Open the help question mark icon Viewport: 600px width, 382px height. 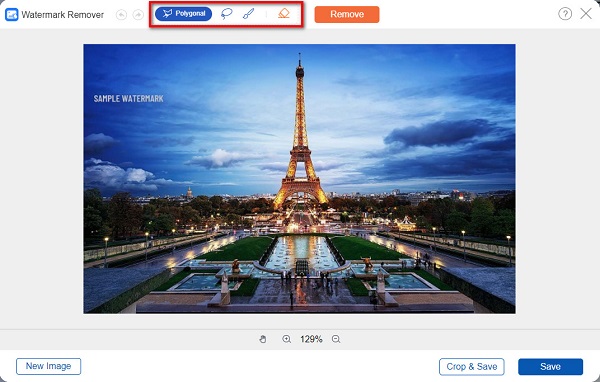[x=565, y=14]
